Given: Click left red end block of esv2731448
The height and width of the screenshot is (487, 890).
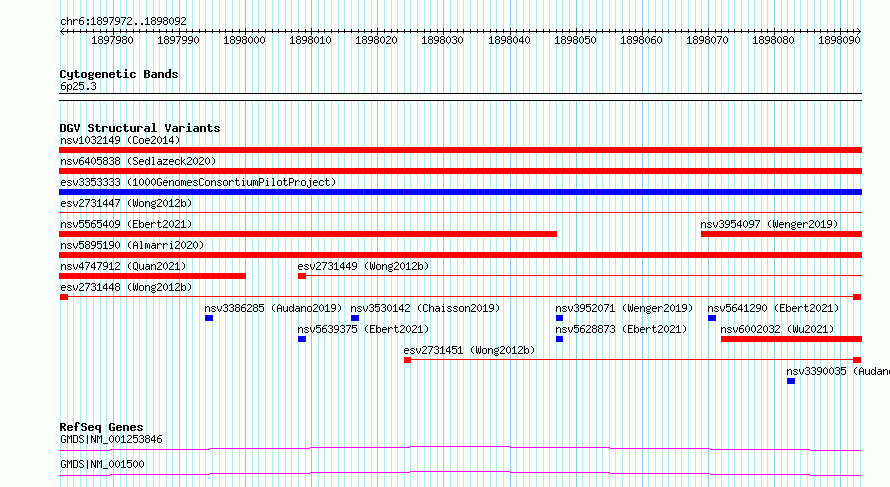Looking at the screenshot, I should tap(64, 297).
